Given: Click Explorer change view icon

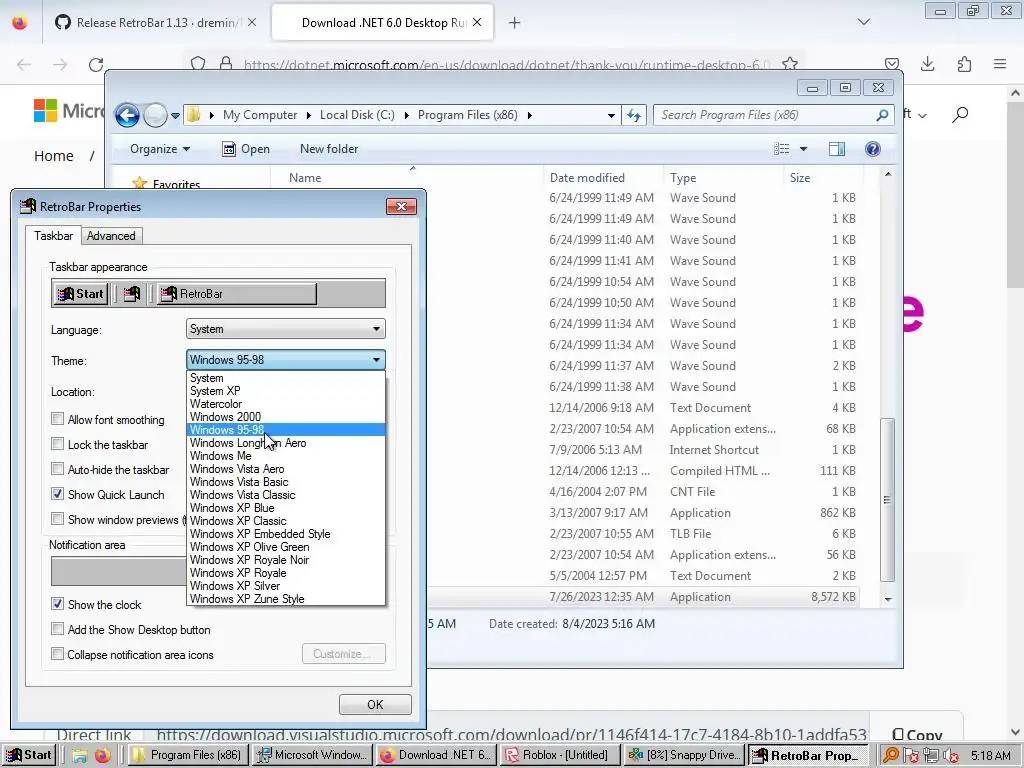Looking at the screenshot, I should point(782,149).
